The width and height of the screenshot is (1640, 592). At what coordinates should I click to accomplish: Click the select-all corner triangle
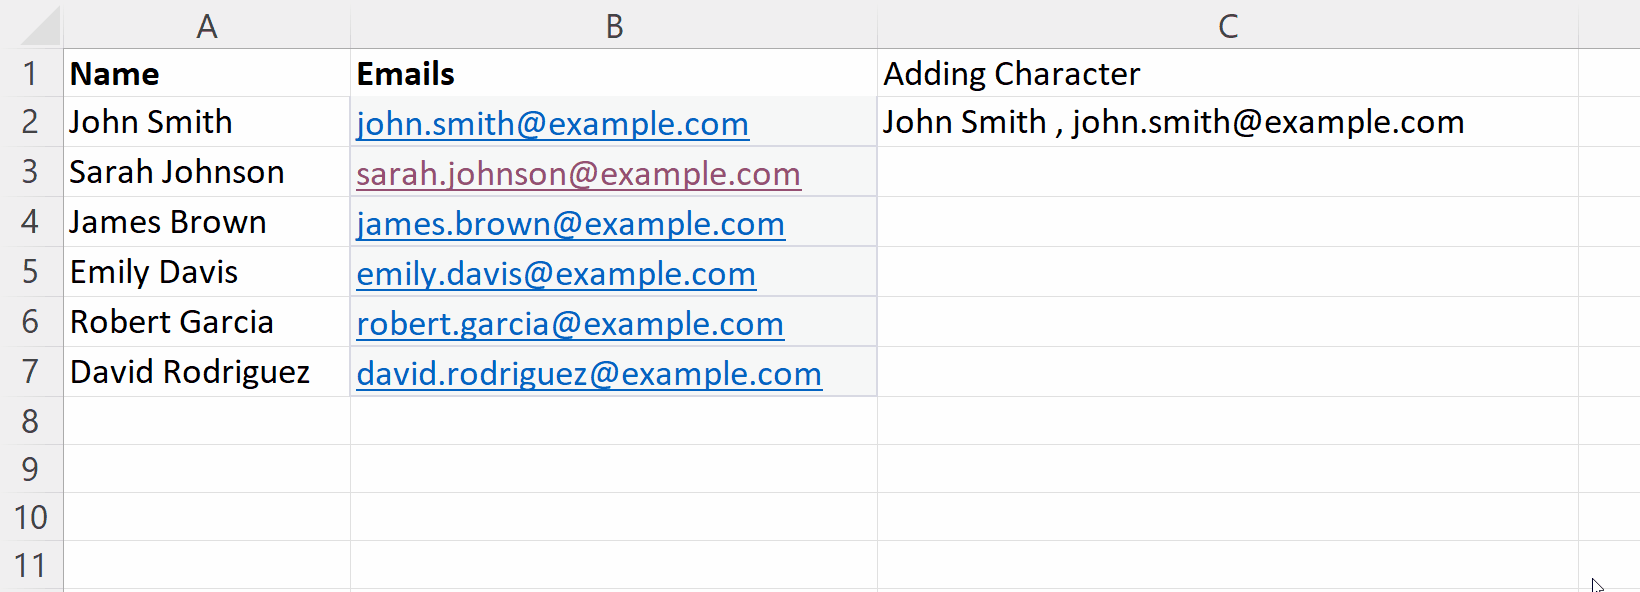40,26
